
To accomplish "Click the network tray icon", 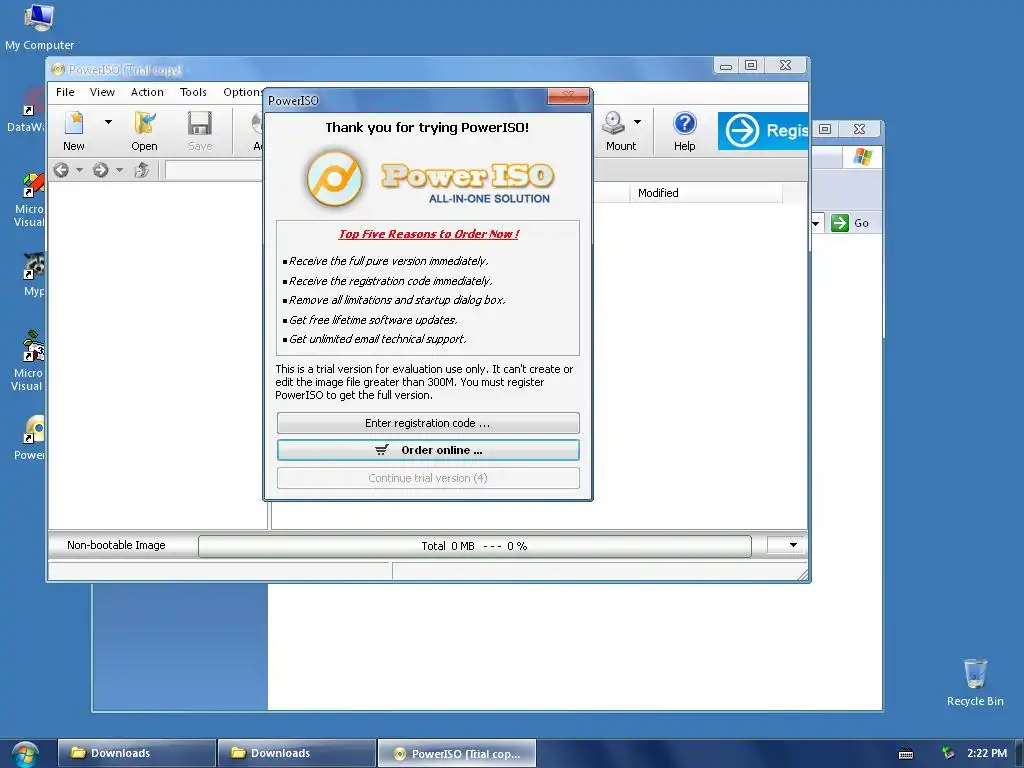I will [x=948, y=753].
